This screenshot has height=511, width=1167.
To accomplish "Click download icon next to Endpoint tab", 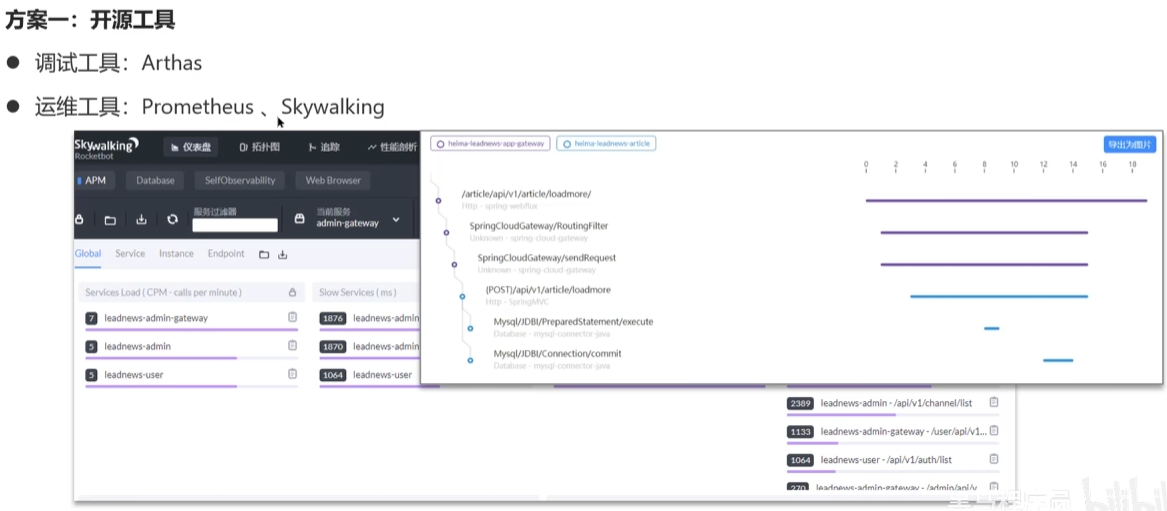I will click(282, 254).
